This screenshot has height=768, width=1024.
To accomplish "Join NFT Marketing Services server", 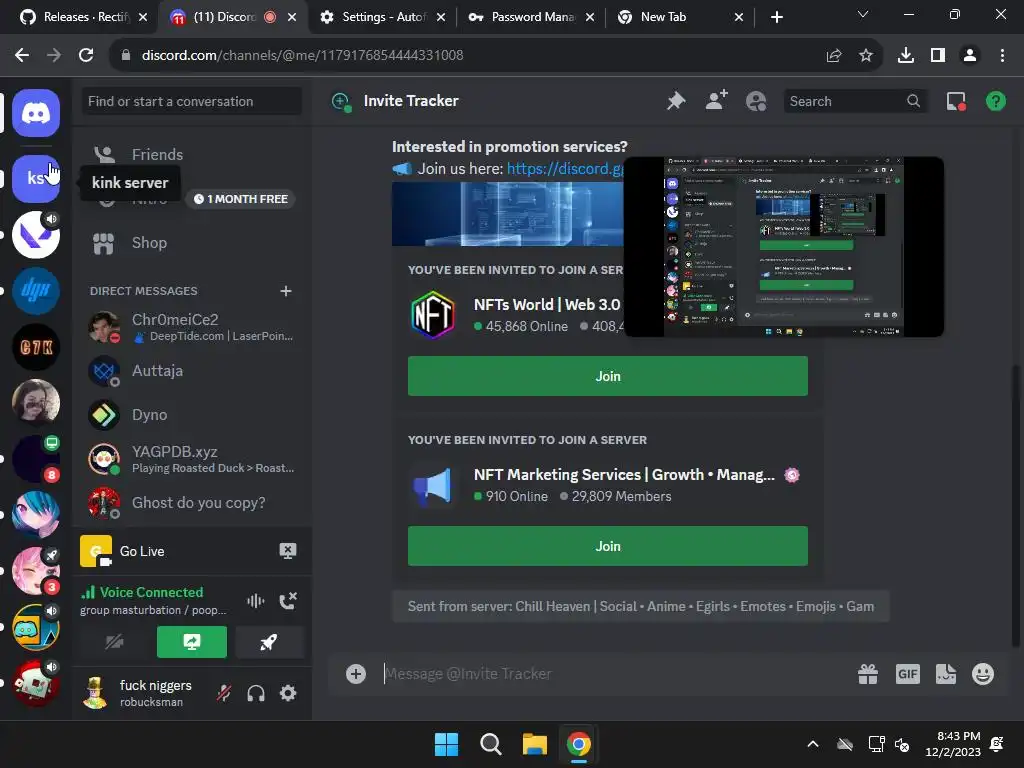I will 608,546.
